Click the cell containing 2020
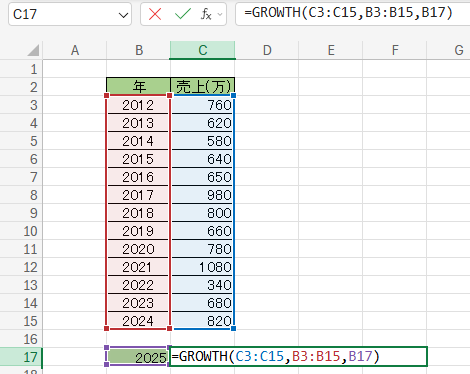The height and width of the screenshot is (374, 470). pyautogui.click(x=138, y=249)
